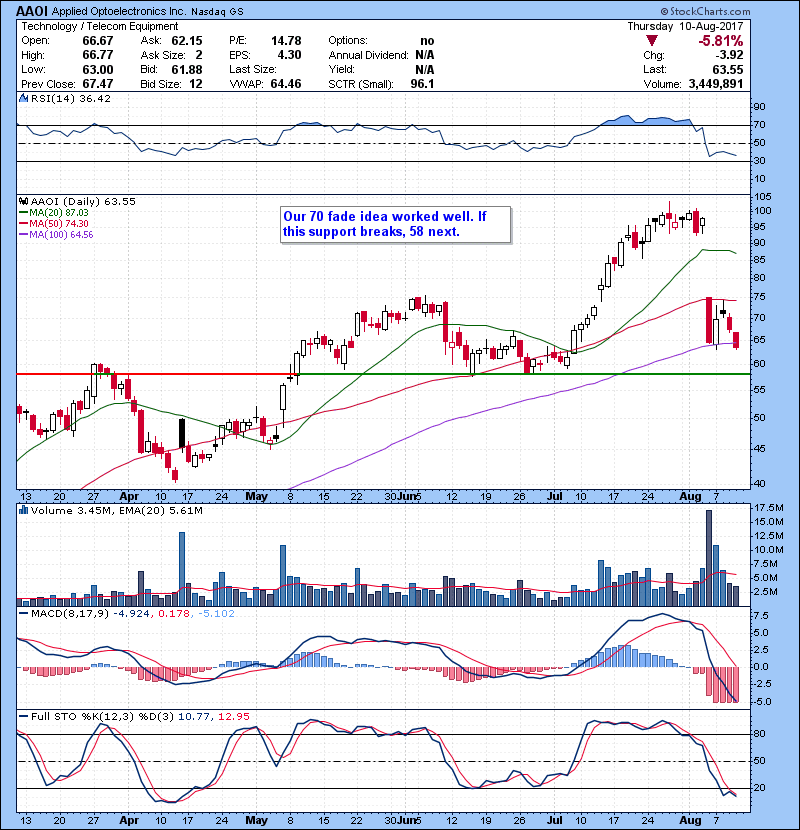Click the red MACD signal value 0.178
800x830 pixels.
tap(174, 614)
